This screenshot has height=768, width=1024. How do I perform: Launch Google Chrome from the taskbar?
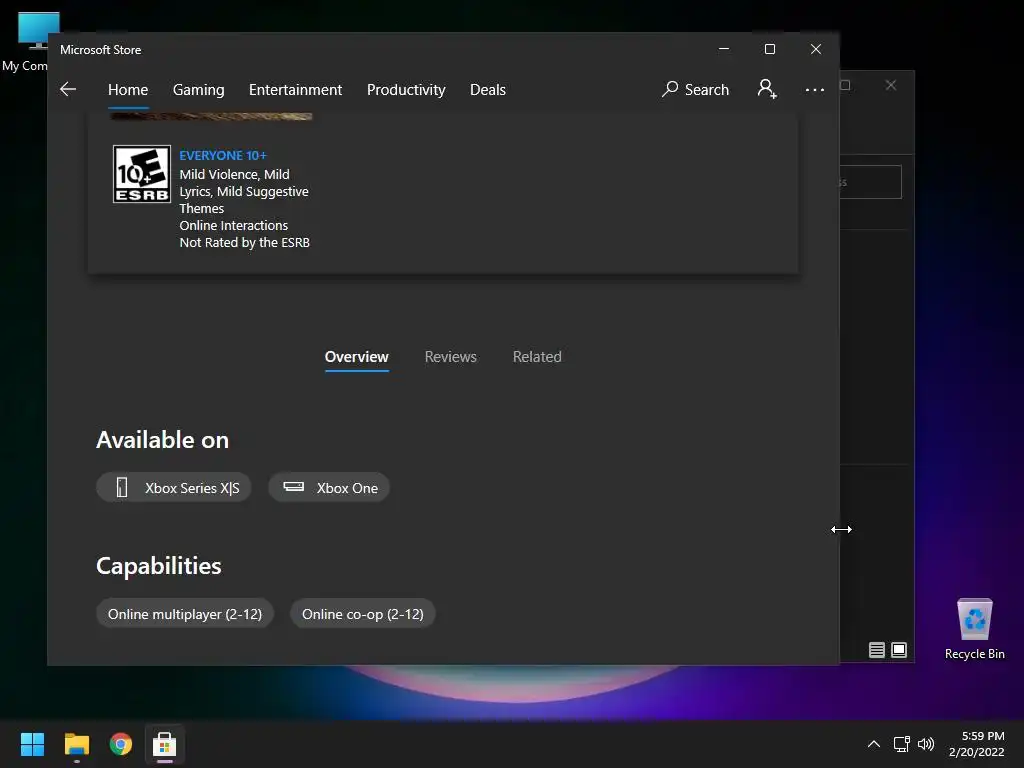121,744
